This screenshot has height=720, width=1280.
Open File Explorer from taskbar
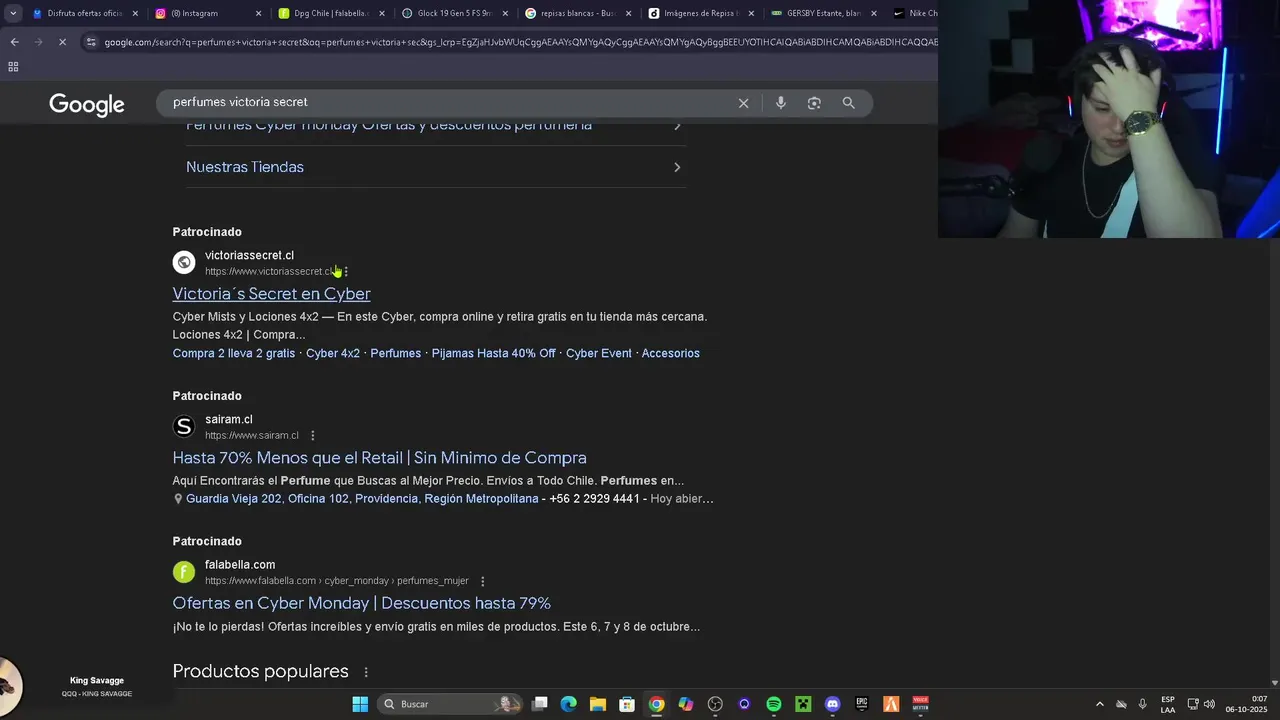(x=597, y=704)
